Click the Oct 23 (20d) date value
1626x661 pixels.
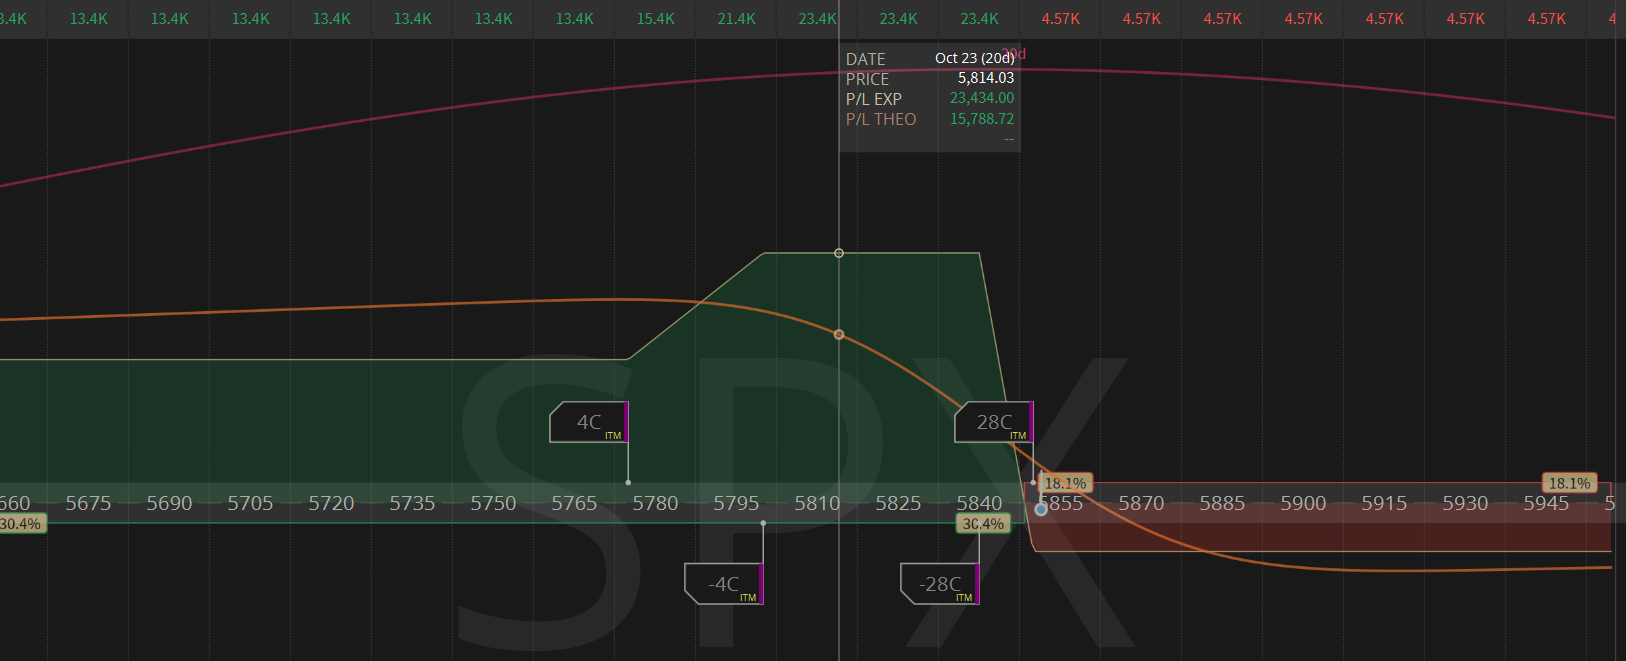tap(975, 58)
